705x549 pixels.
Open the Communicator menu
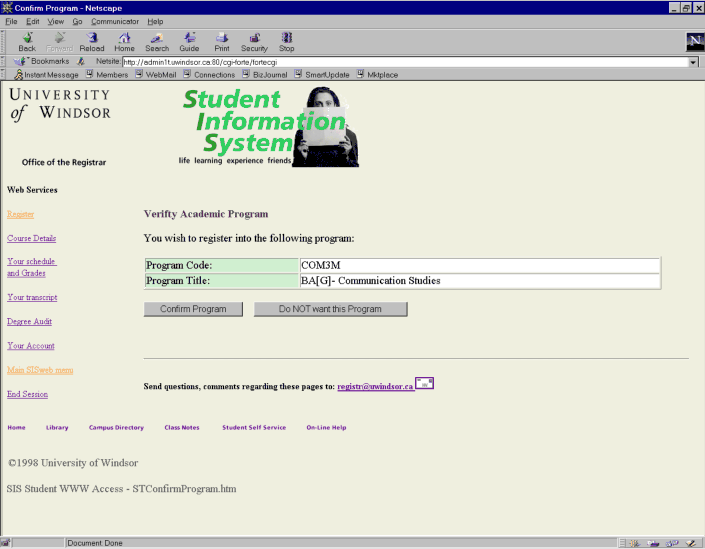pyautogui.click(x=114, y=21)
